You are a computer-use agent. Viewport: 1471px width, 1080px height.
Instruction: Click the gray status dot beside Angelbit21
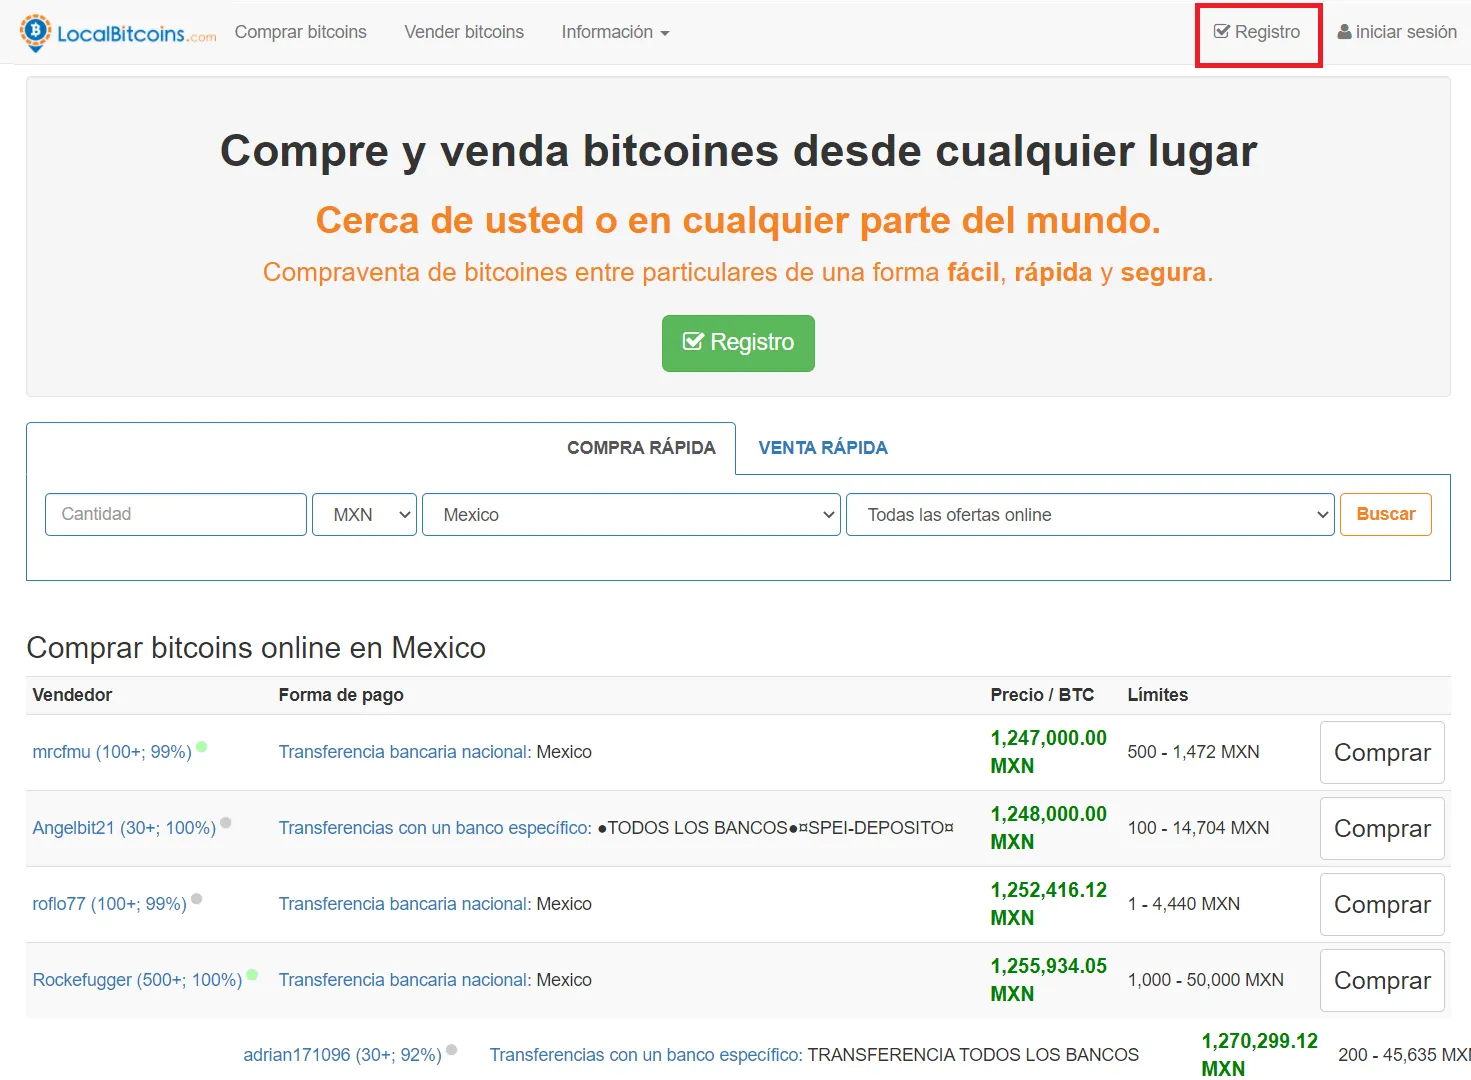click(x=226, y=822)
